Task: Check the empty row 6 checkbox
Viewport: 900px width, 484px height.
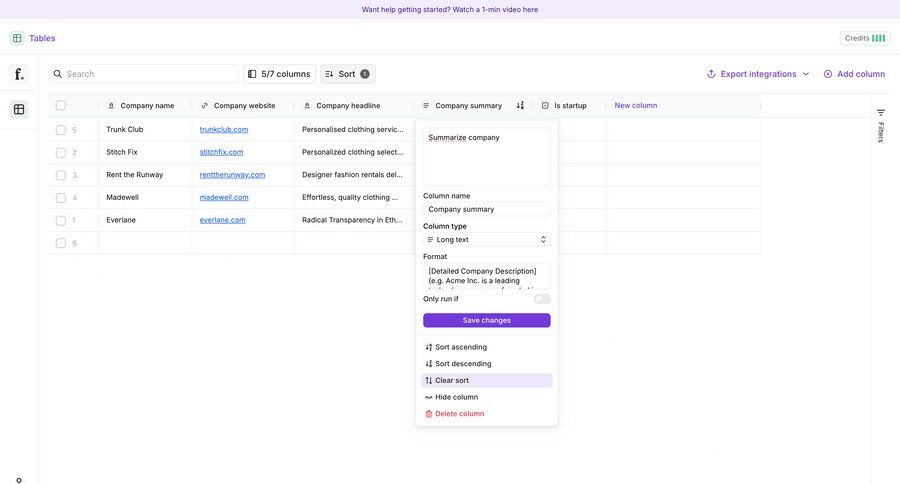Action: [60, 243]
